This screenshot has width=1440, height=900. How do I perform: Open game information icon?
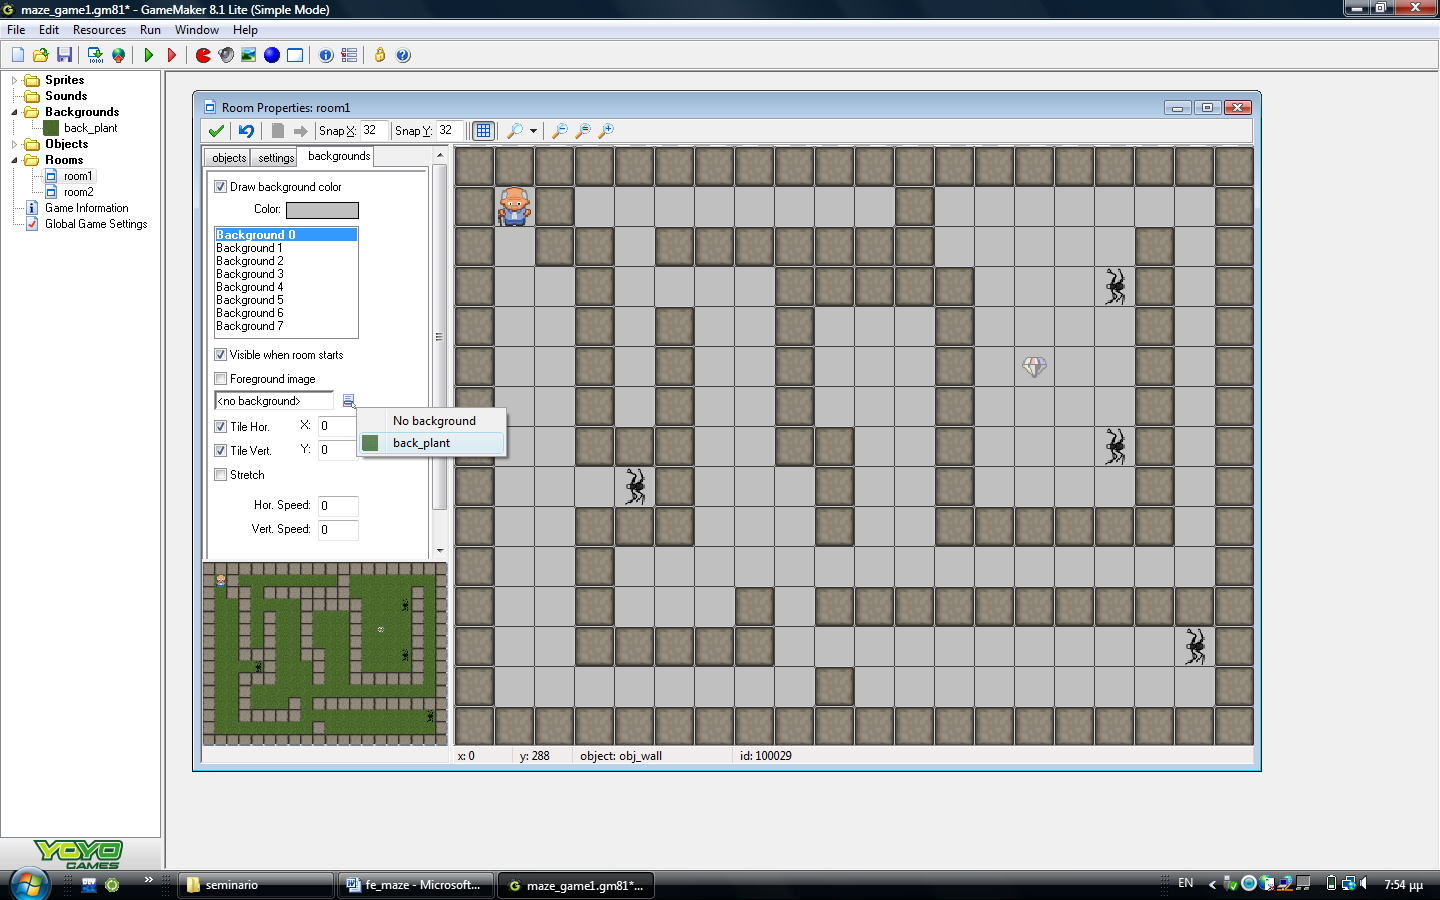326,55
